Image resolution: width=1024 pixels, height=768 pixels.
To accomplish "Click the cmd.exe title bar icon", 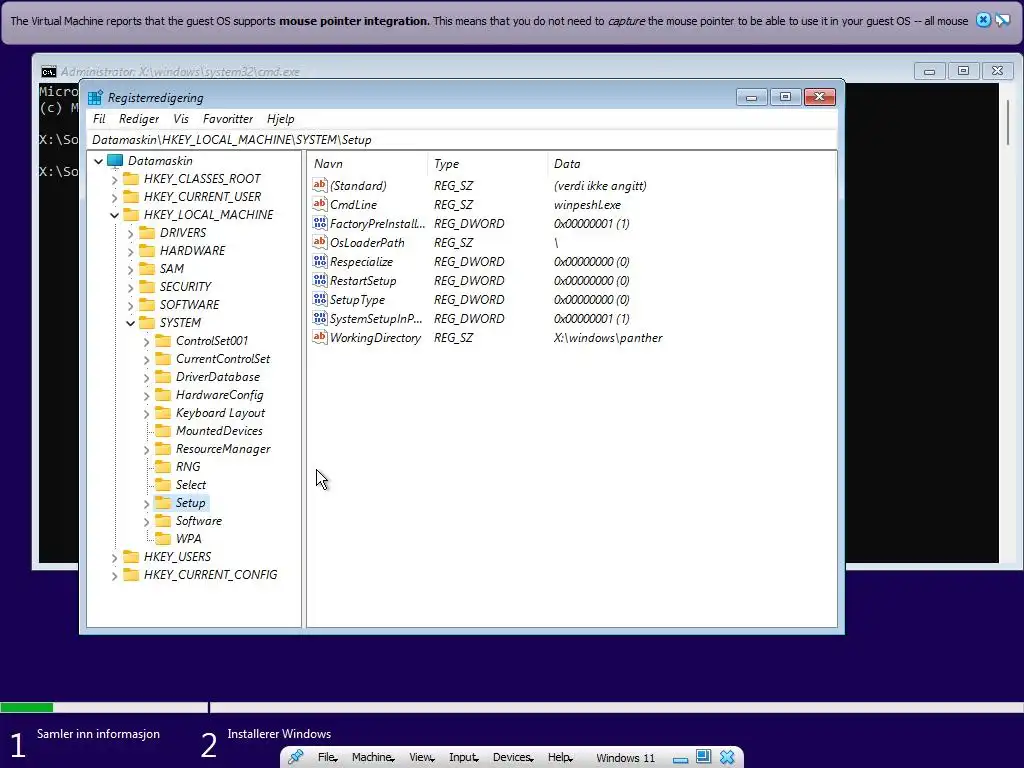I will (x=48, y=72).
